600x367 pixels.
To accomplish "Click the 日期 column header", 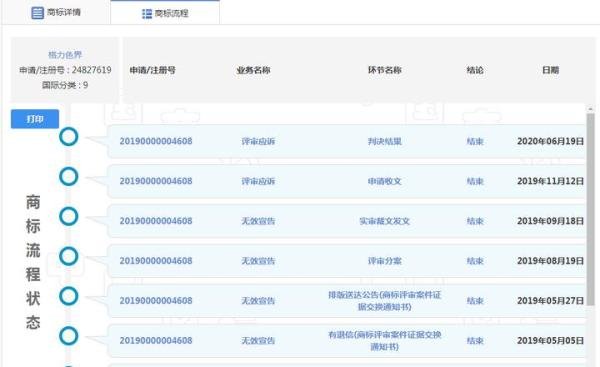I will [x=550, y=70].
